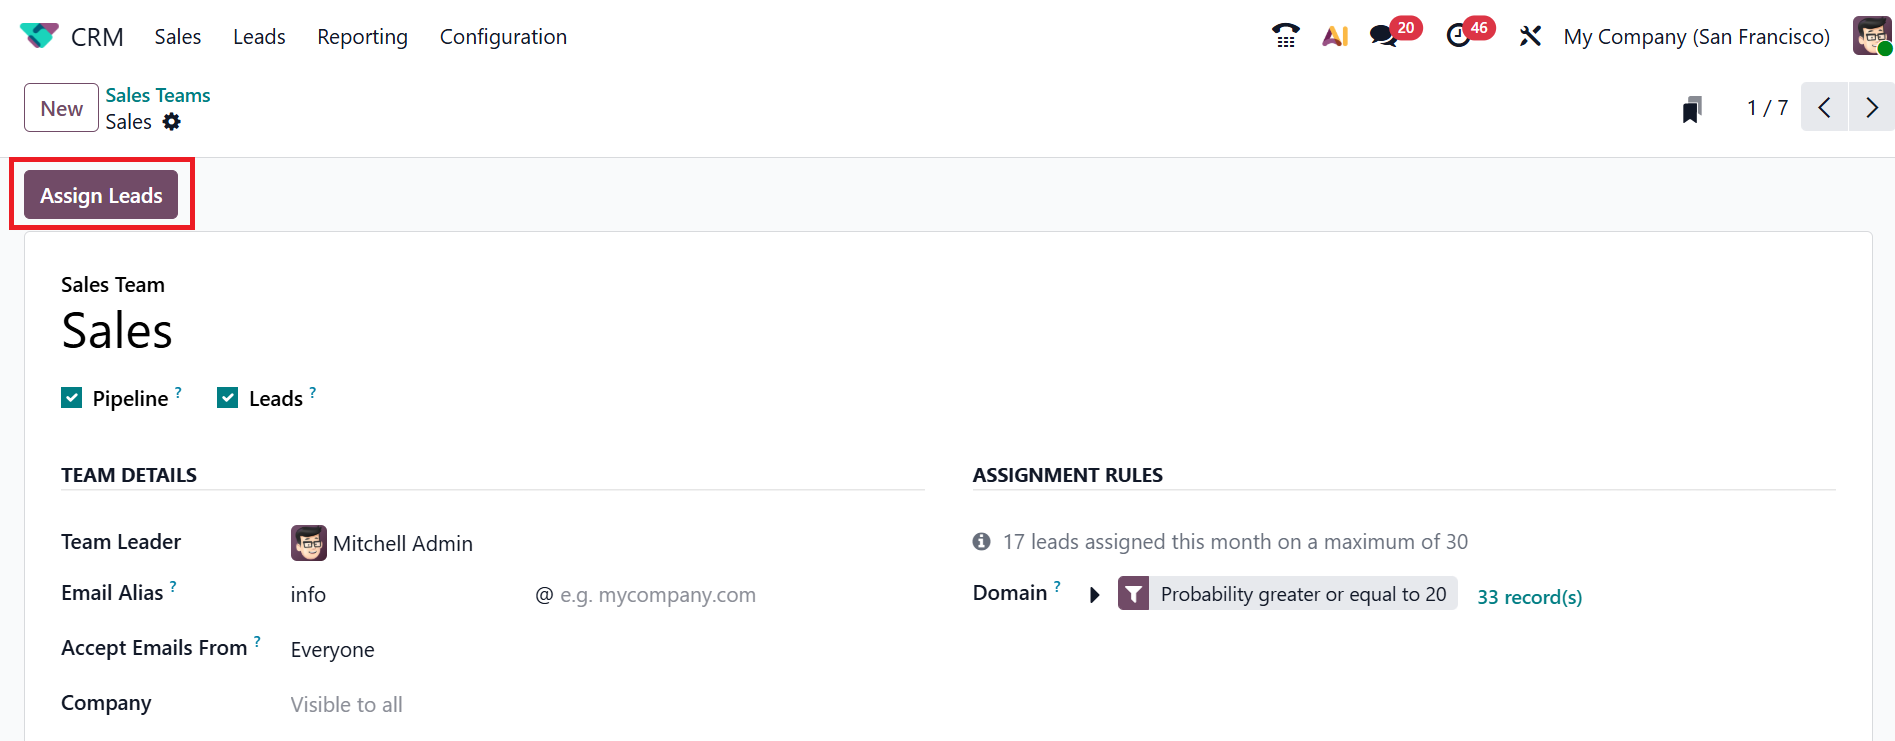
Task: Uncheck the Pipeline checkbox
Action: pyautogui.click(x=72, y=398)
